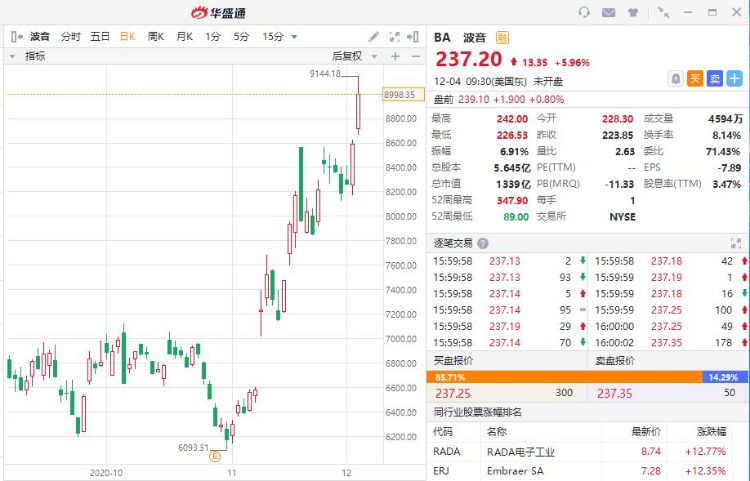Click the 16:00:02 trade at 237.35
Screen dimensions: 750x481
(668, 342)
